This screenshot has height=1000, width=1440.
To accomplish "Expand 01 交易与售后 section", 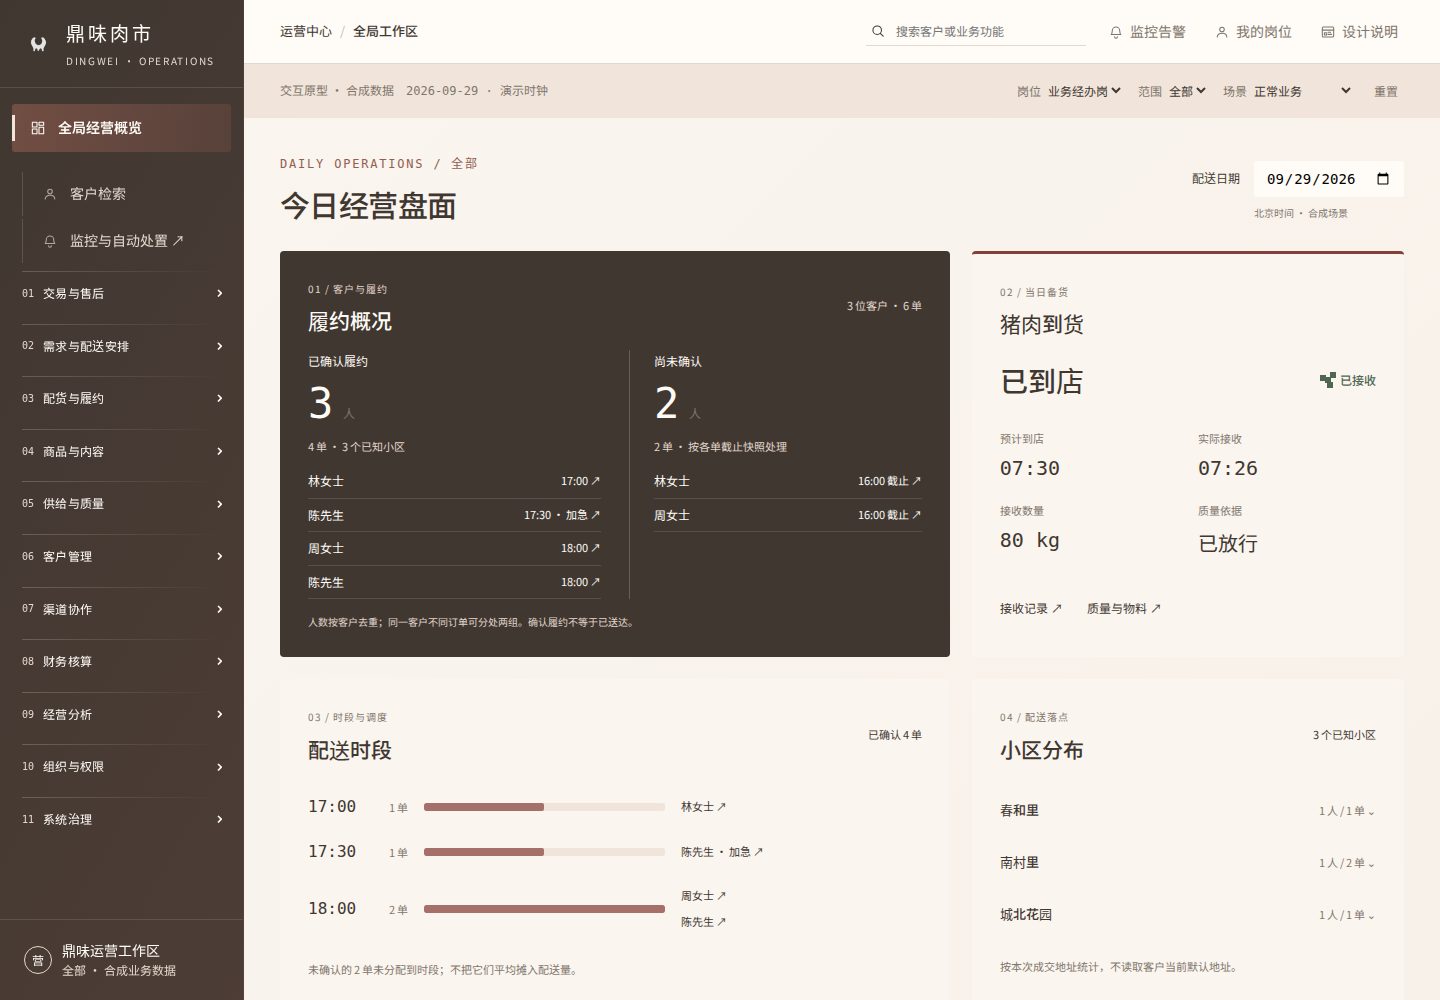I will coord(122,294).
